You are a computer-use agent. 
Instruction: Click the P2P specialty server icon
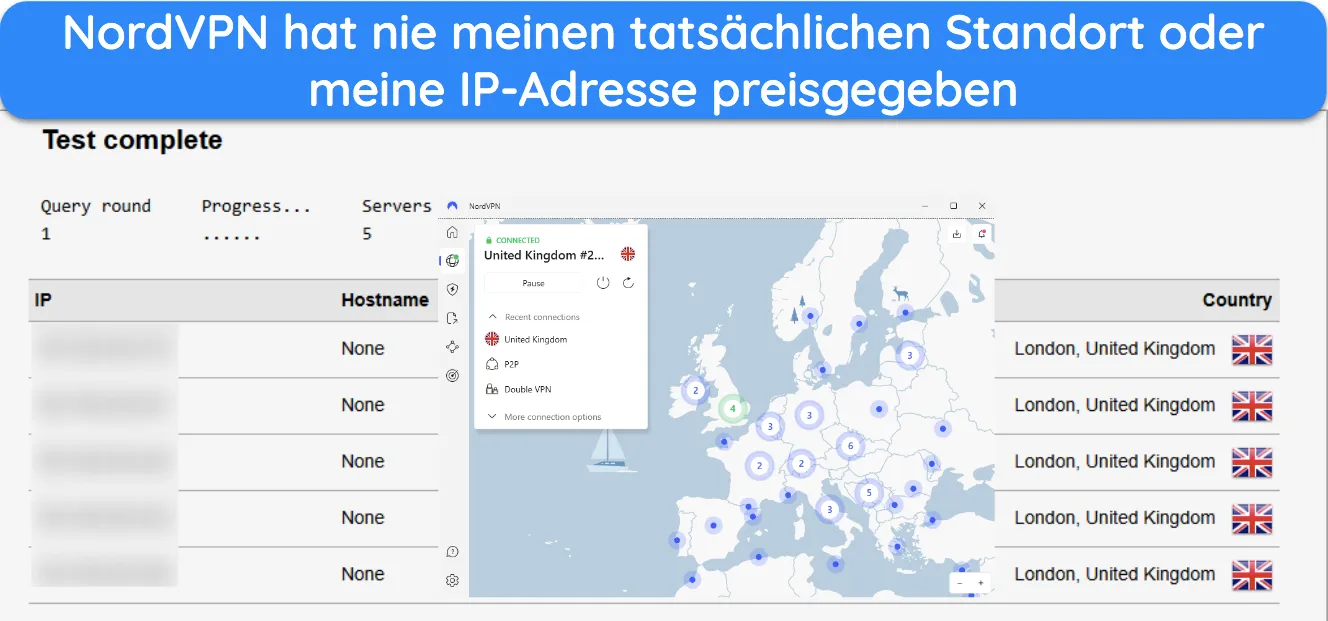(x=491, y=365)
